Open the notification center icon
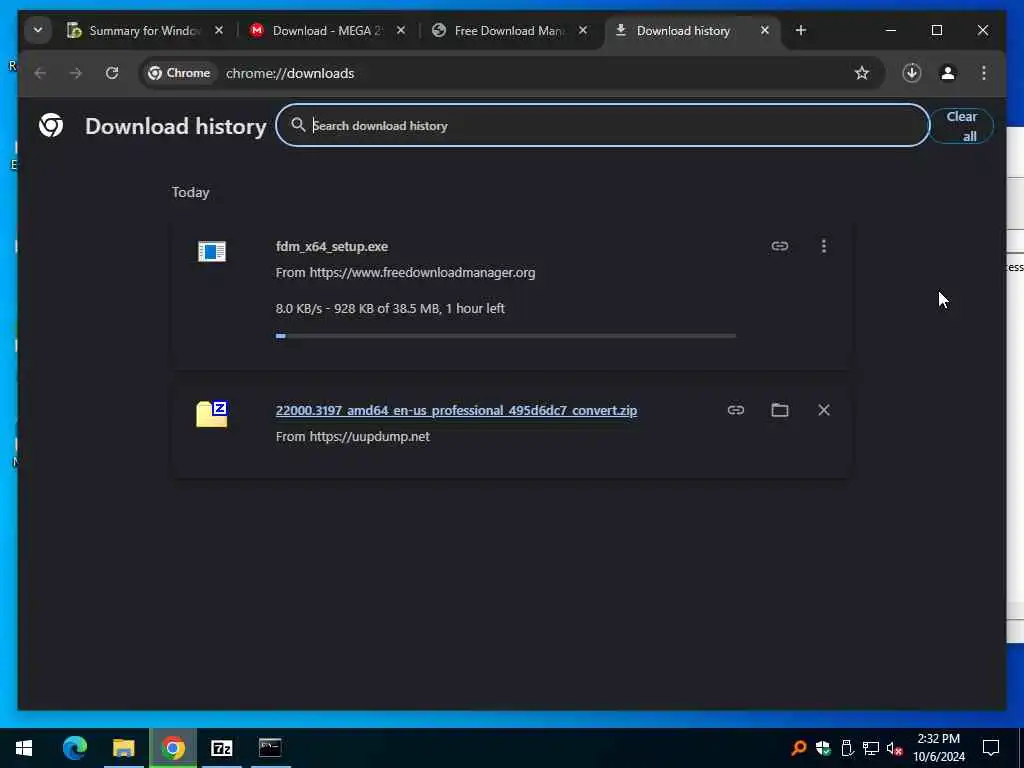 [991, 748]
